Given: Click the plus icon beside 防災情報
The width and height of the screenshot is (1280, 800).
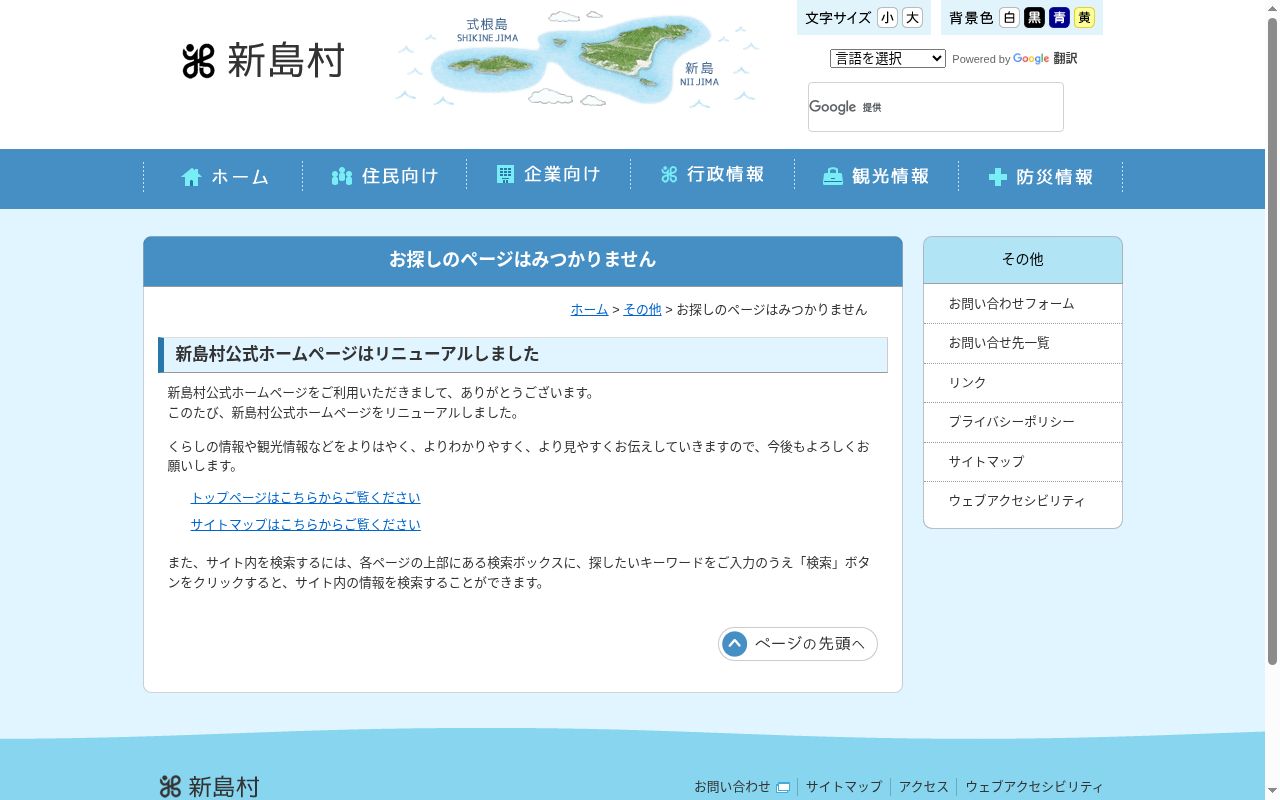Looking at the screenshot, I should 997,177.
